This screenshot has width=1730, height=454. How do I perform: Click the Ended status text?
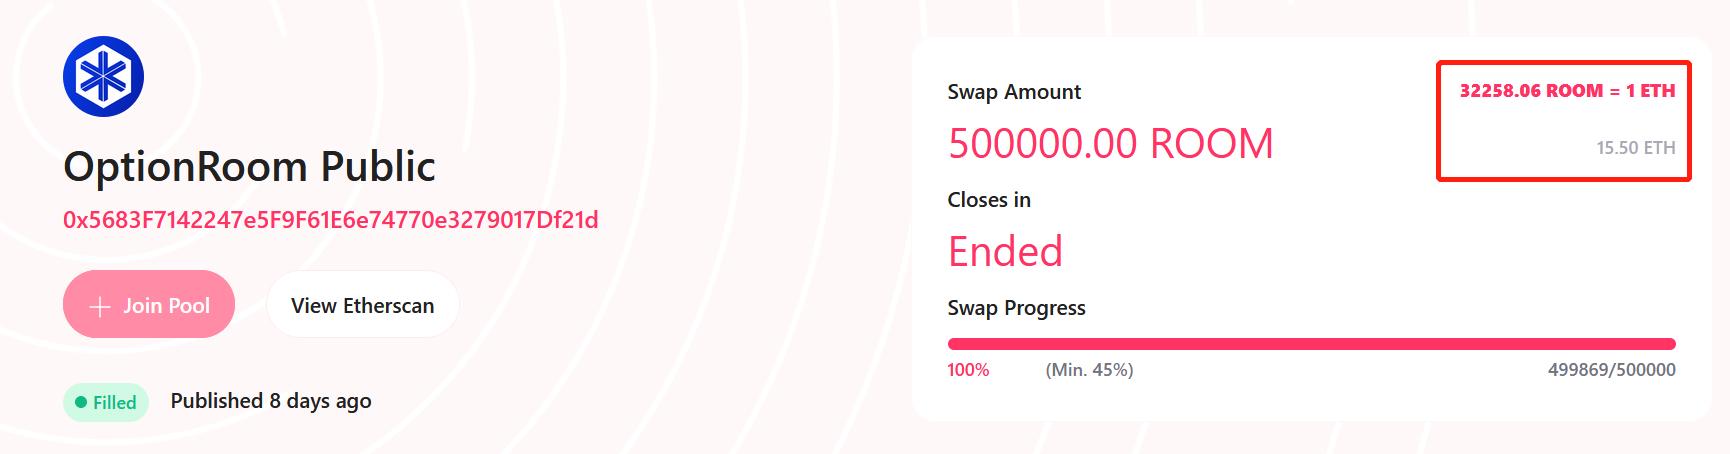[x=1005, y=251]
